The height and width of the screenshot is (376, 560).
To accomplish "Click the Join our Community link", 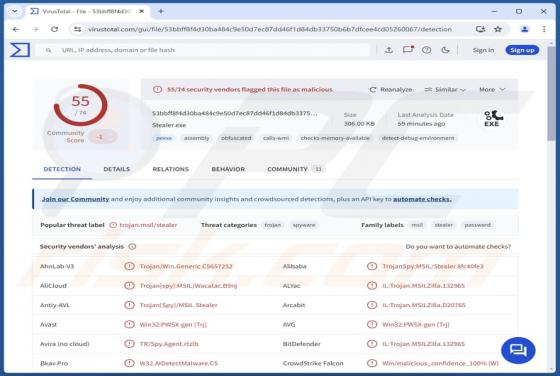I will point(75,199).
